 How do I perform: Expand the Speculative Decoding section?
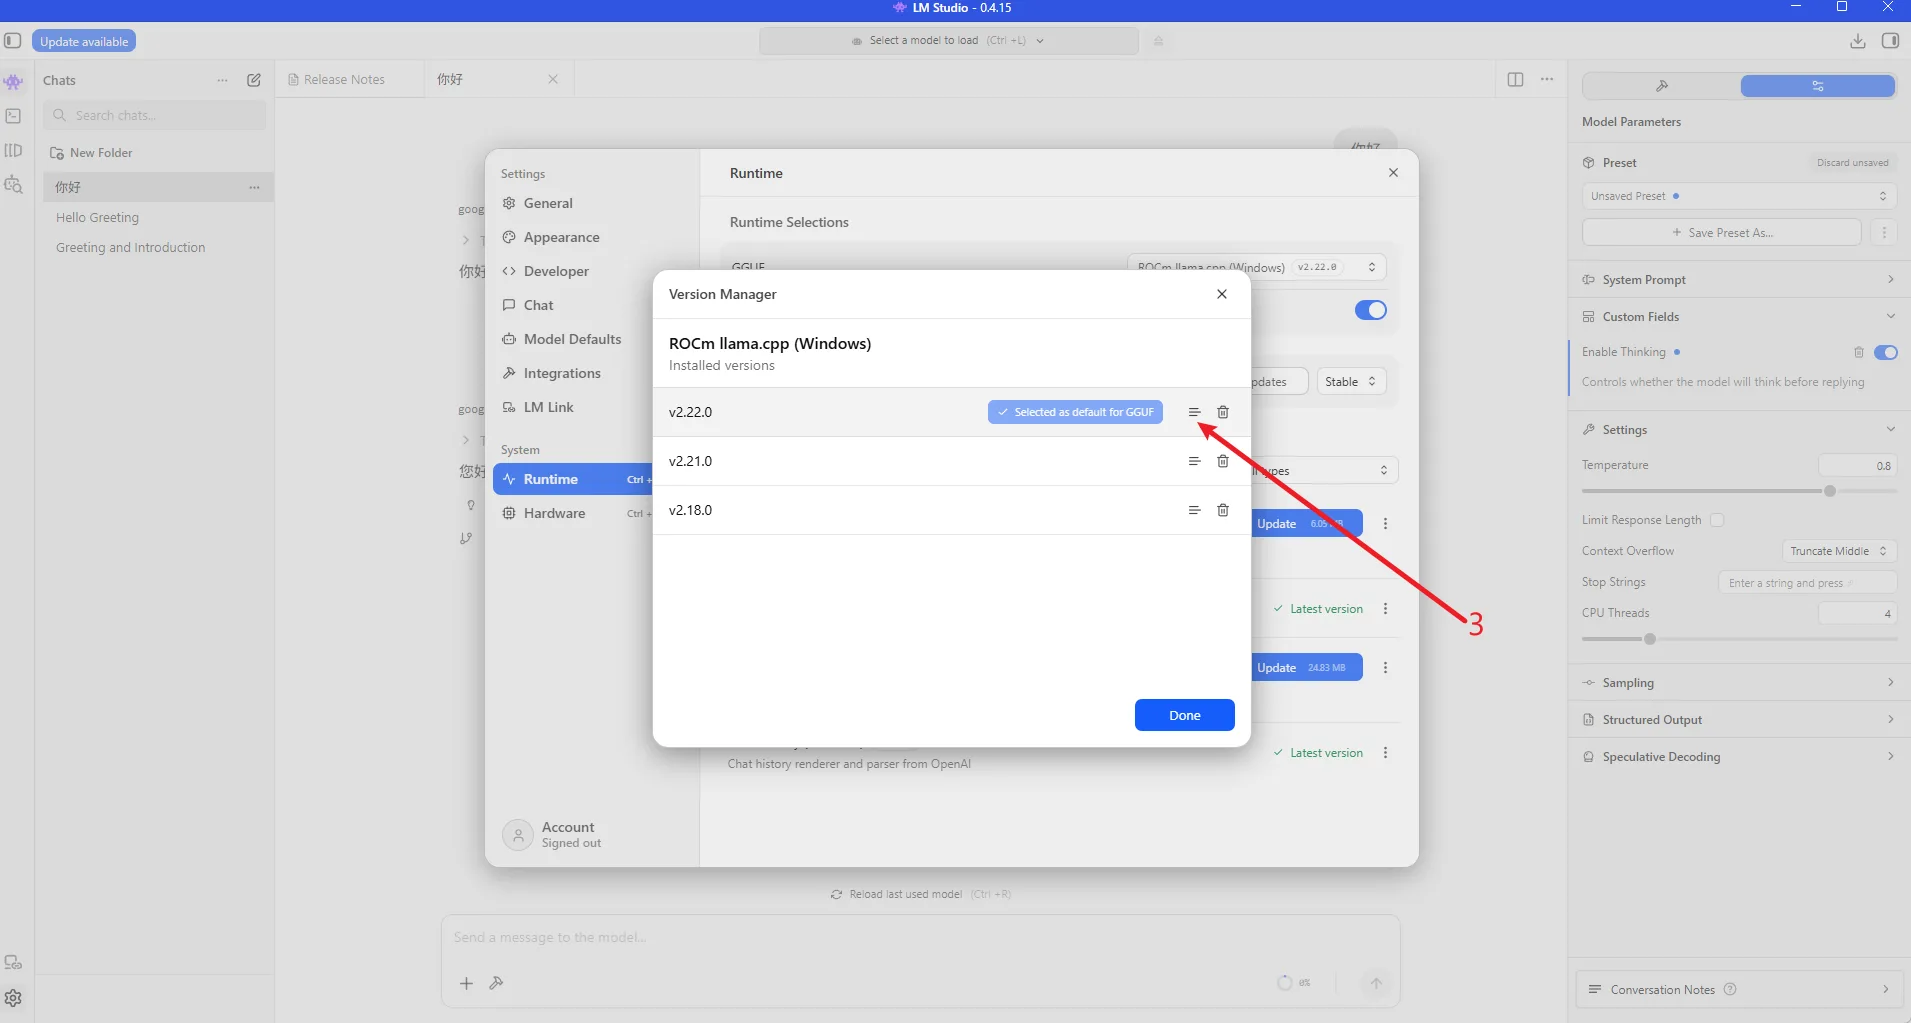(x=1739, y=757)
